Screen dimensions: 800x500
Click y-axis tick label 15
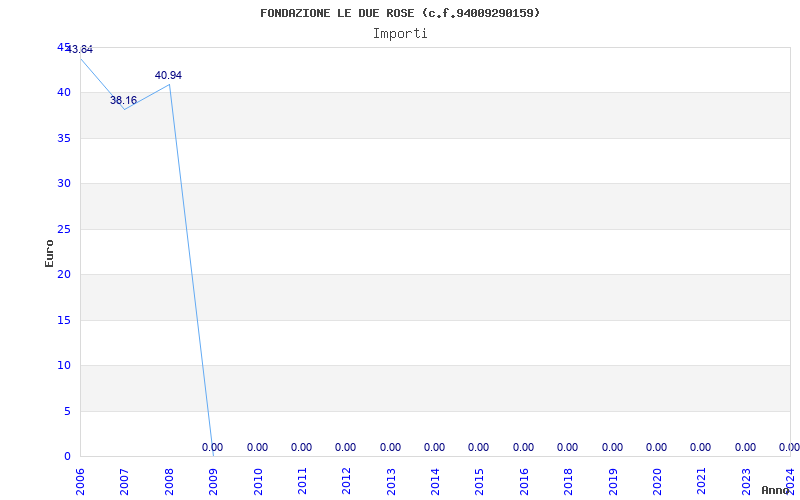click(64, 320)
